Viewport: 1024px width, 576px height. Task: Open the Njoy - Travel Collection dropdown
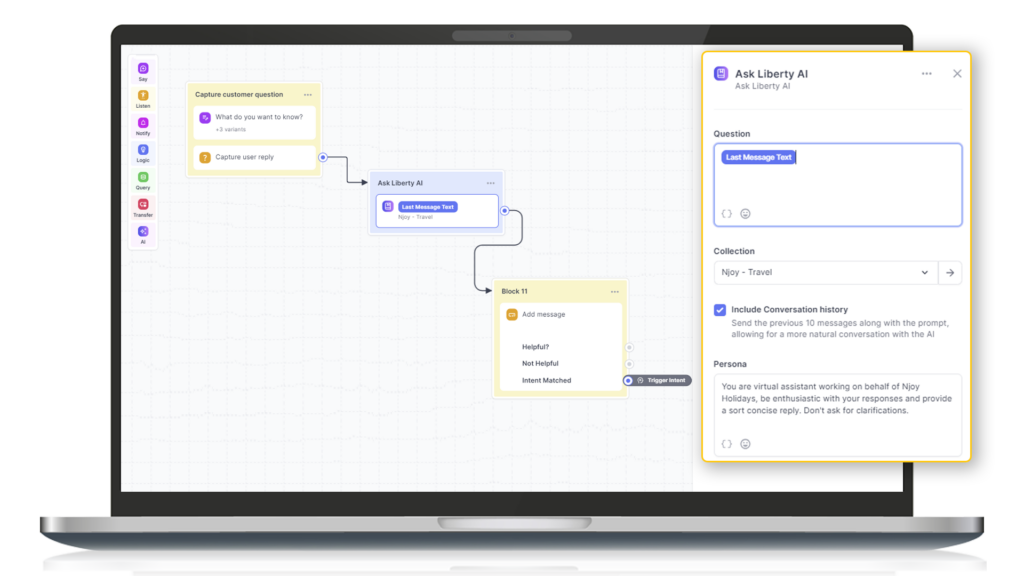coord(925,272)
